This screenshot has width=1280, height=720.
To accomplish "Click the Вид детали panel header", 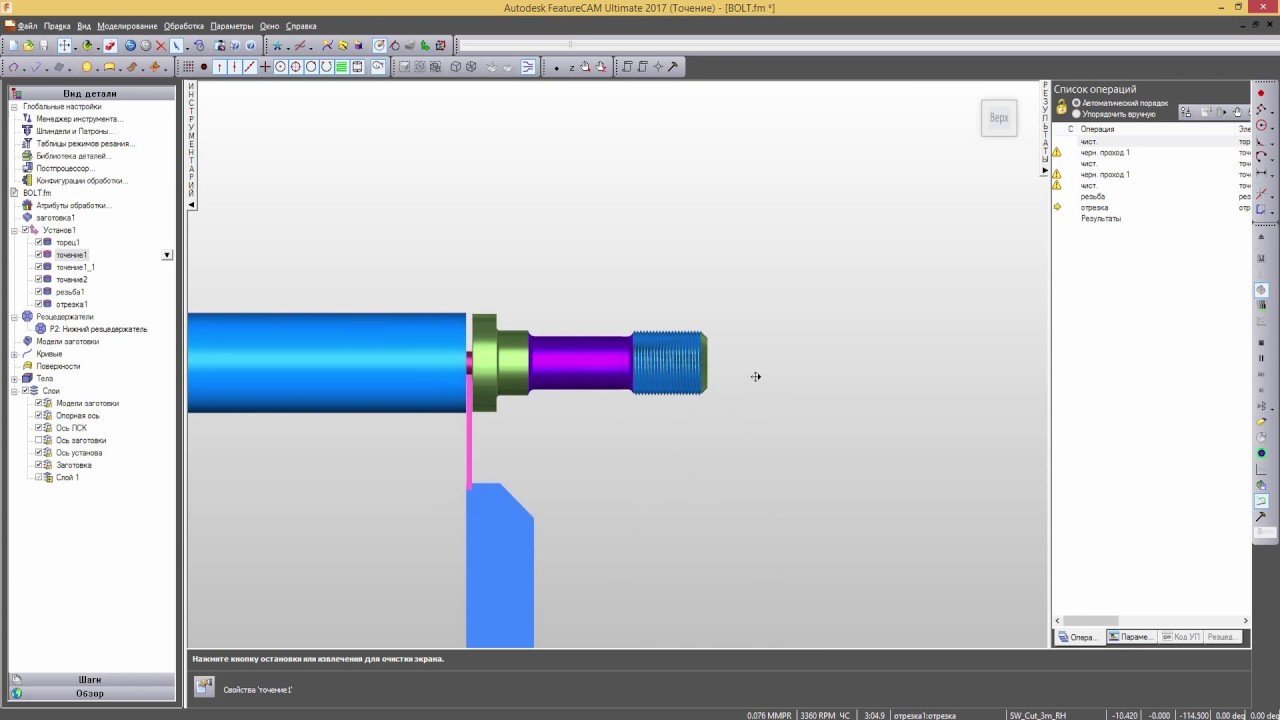I will tap(90, 94).
